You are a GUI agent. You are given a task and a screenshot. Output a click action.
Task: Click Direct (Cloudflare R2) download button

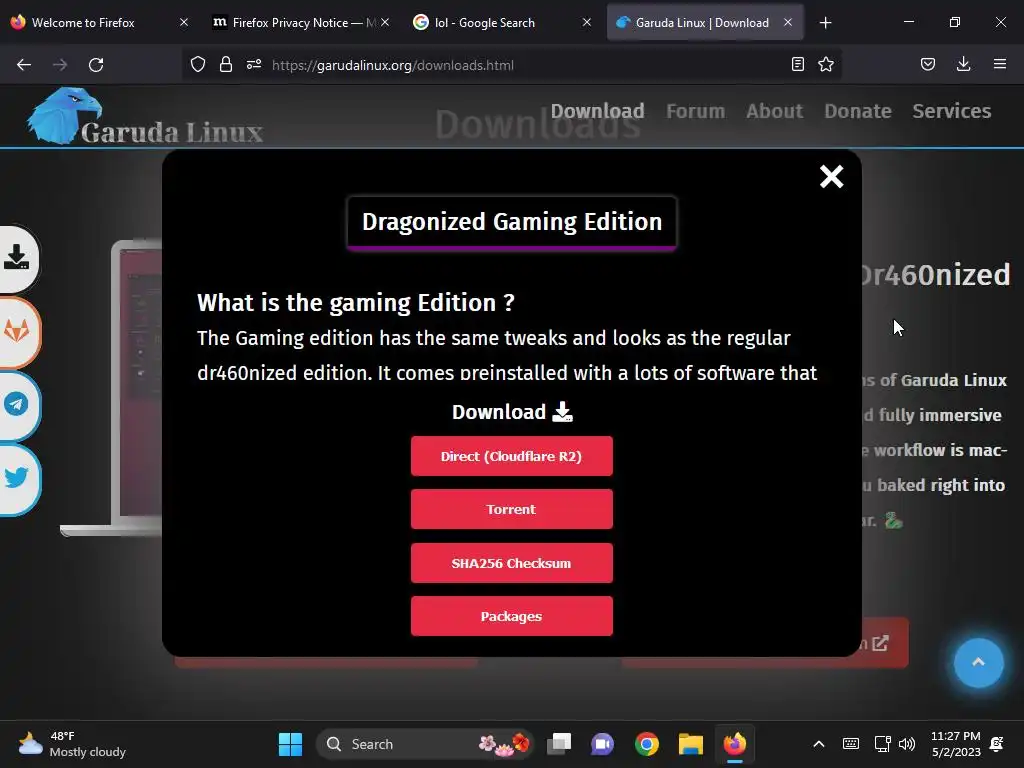tap(511, 456)
